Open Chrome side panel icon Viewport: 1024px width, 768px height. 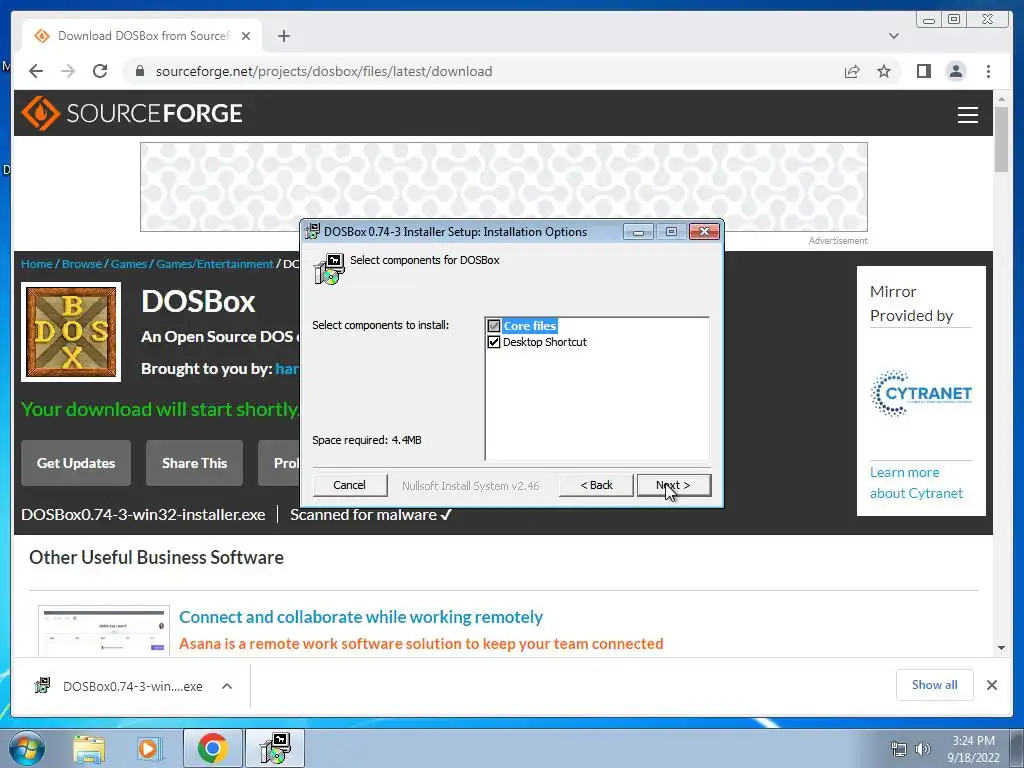click(923, 71)
